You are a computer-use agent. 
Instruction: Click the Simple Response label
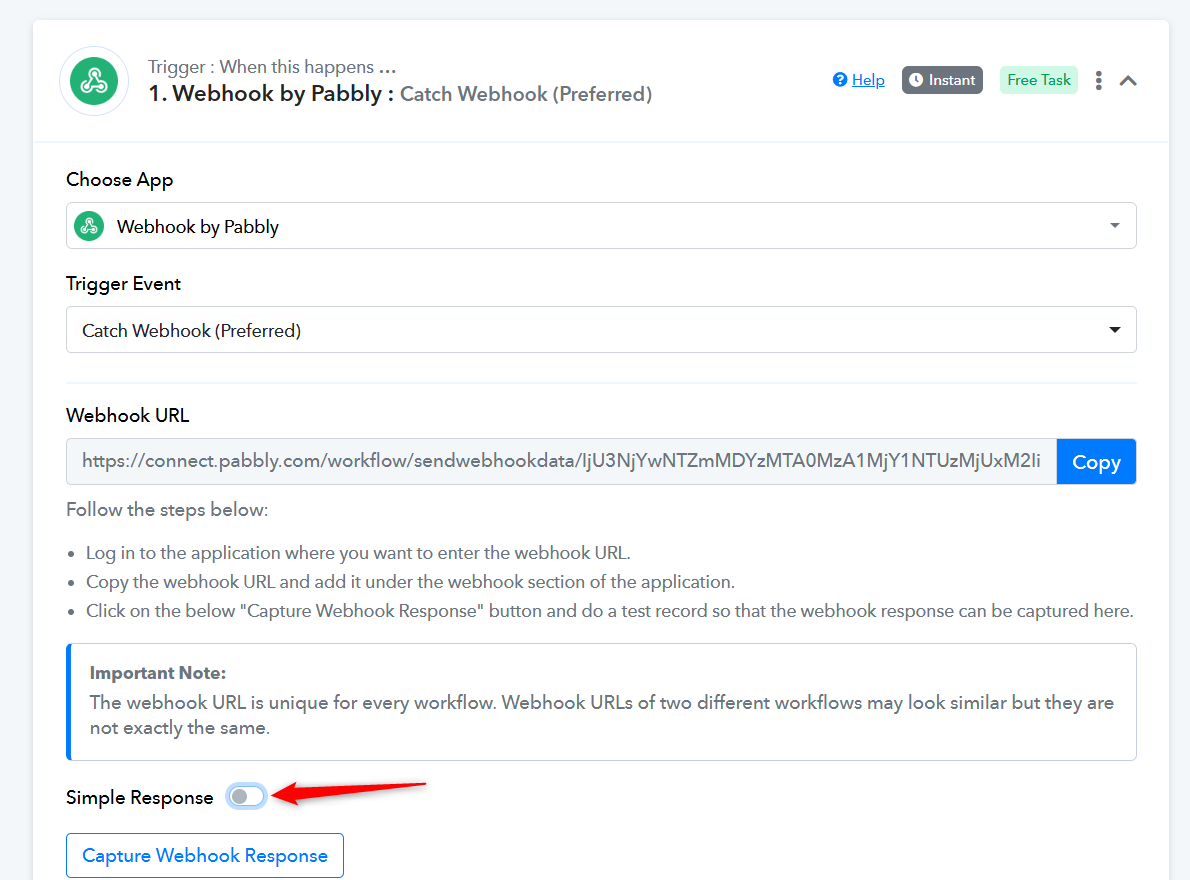[140, 797]
